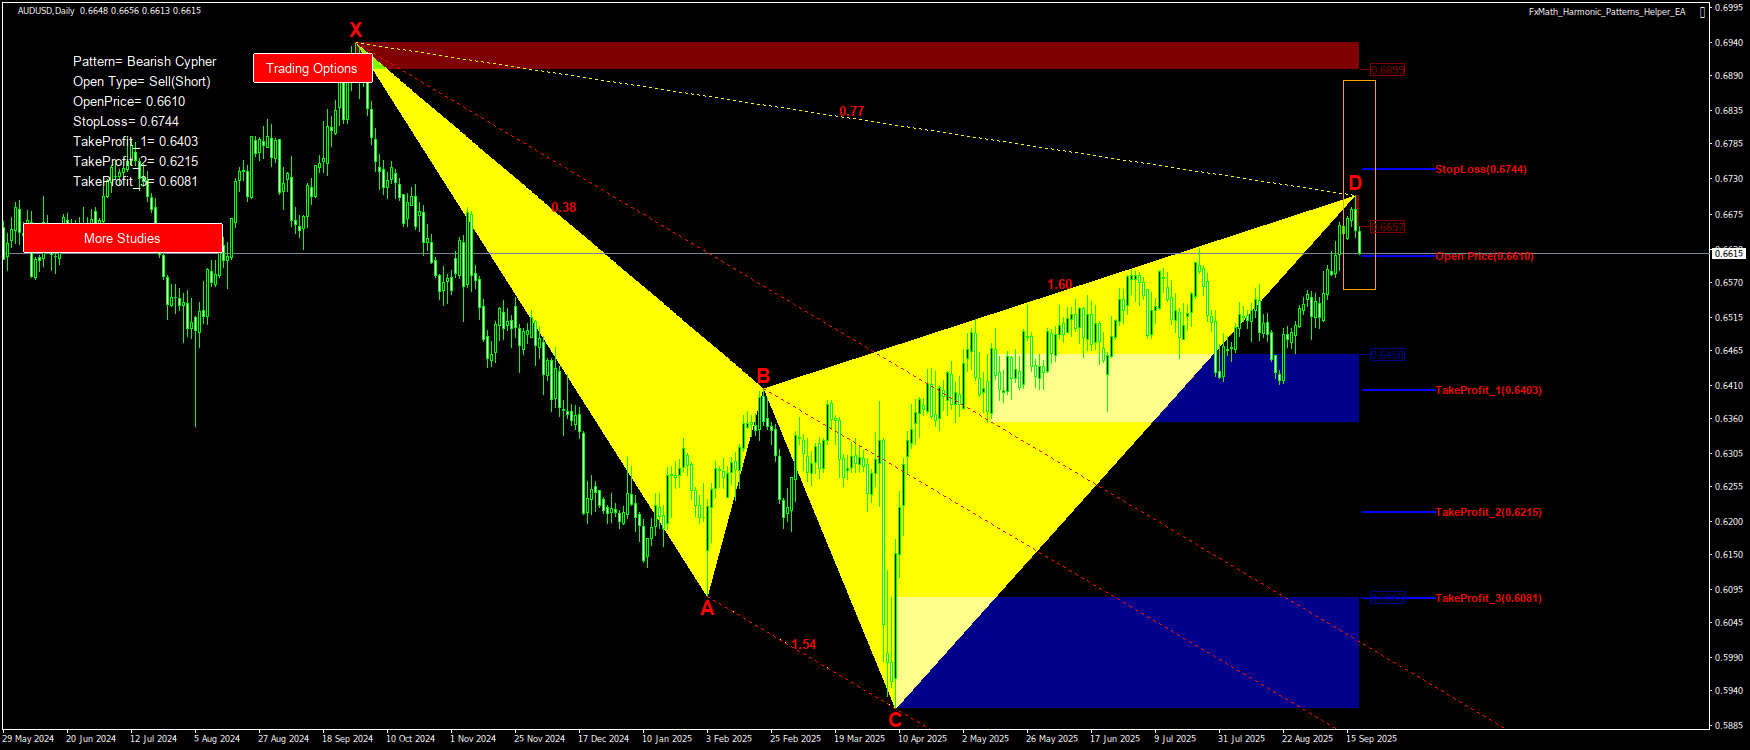The width and height of the screenshot is (1750, 750).
Task: Click the Trading Options button
Action: 312,68
